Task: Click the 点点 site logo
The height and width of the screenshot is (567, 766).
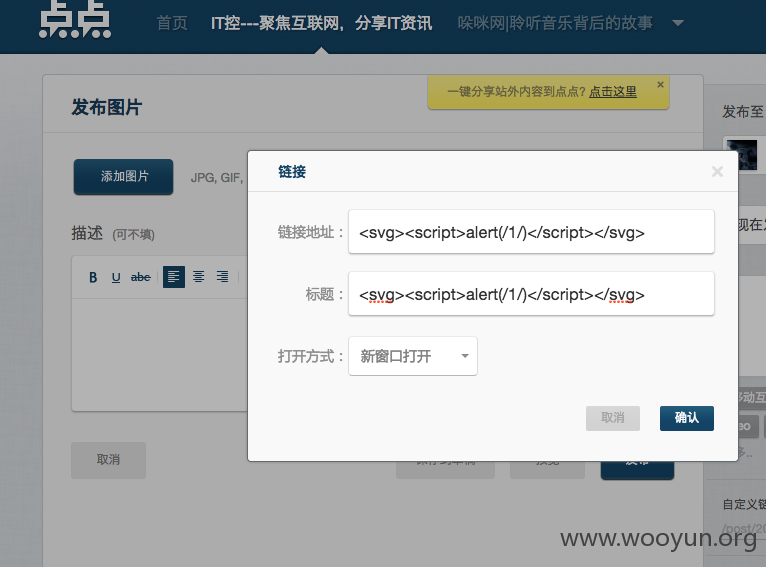Action: (75, 20)
